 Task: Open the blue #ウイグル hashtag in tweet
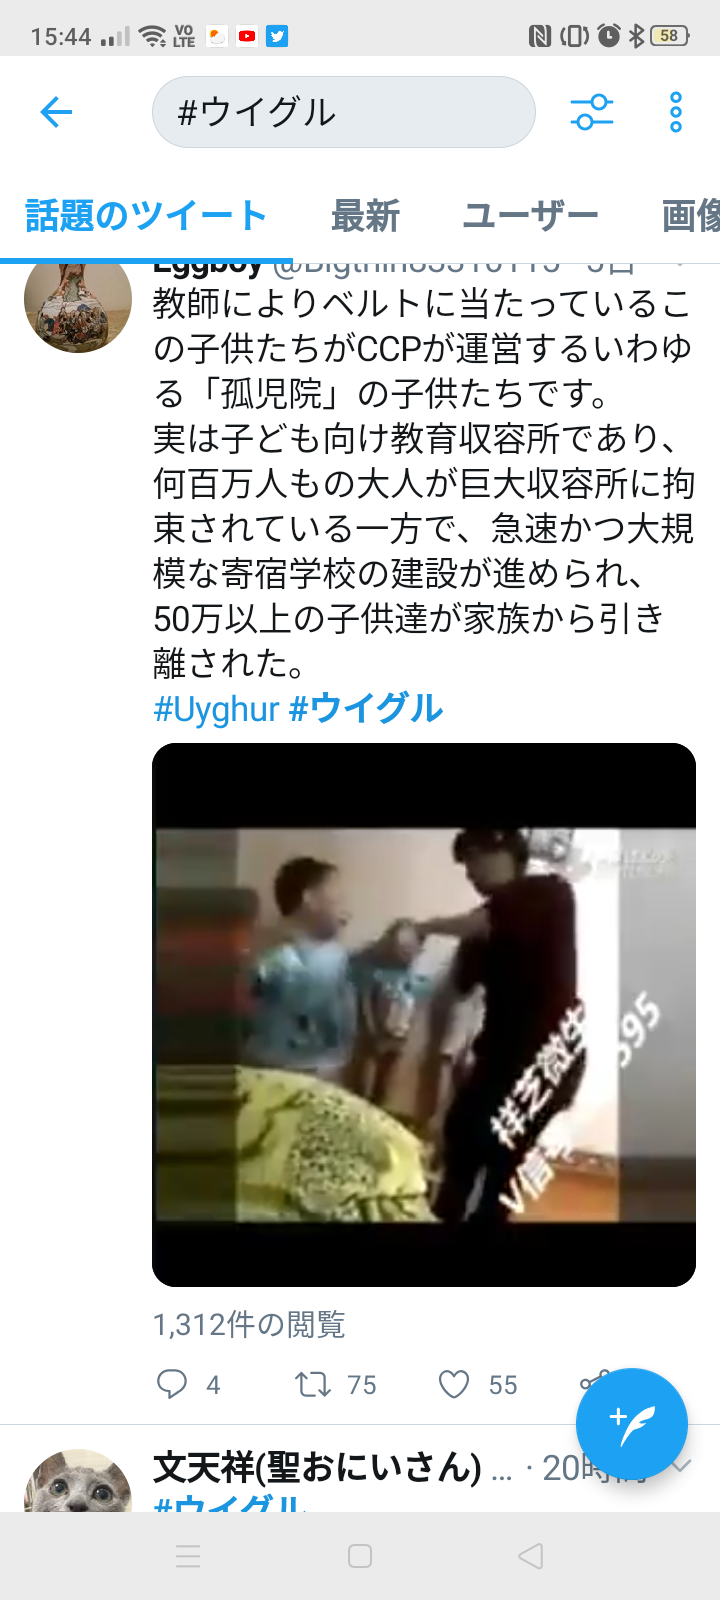pos(366,709)
